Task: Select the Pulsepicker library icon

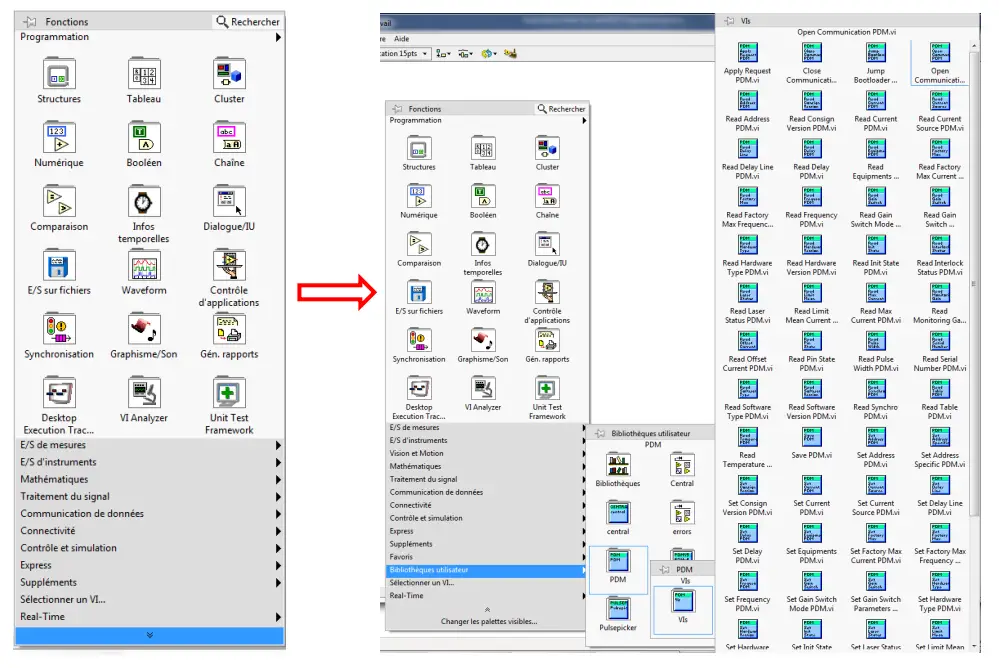Action: coord(618,609)
